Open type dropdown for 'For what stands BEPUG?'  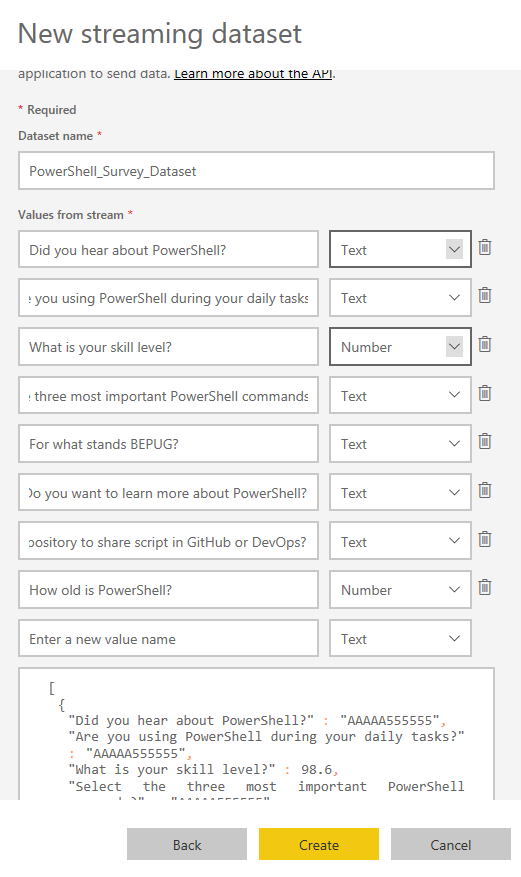400,444
